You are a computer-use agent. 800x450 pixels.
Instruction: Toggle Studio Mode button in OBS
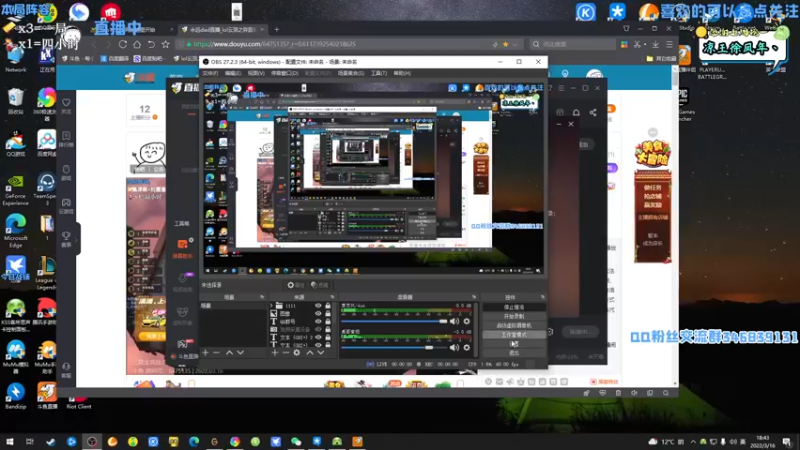coord(514,335)
